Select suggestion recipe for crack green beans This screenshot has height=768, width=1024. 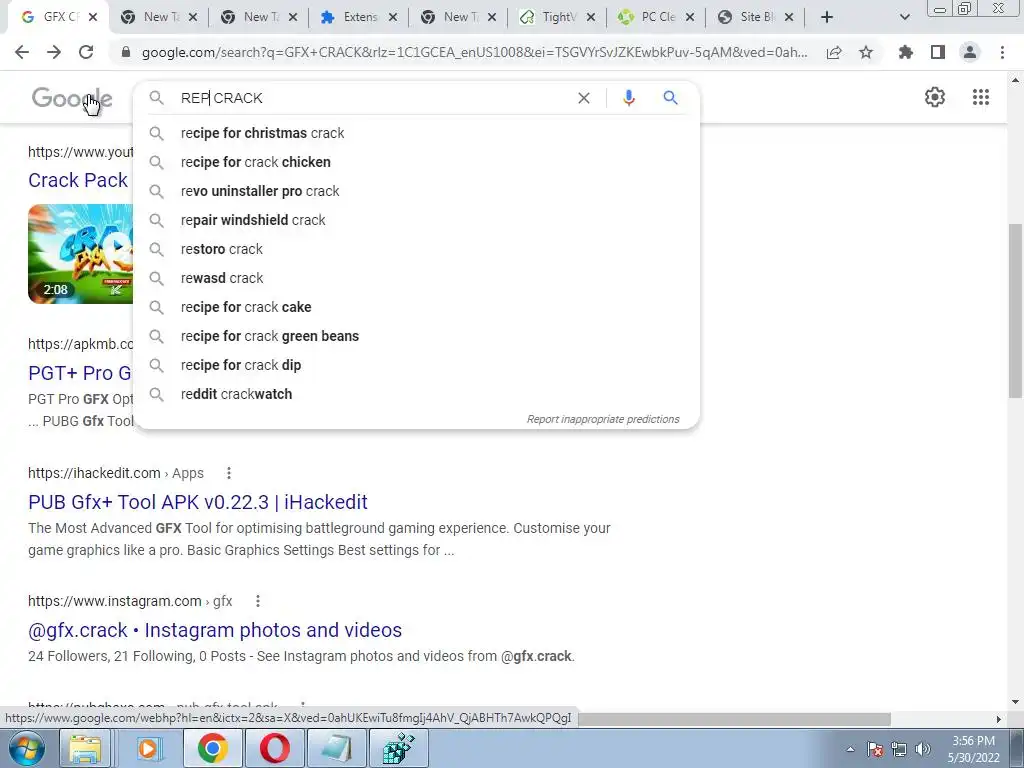[417, 336]
